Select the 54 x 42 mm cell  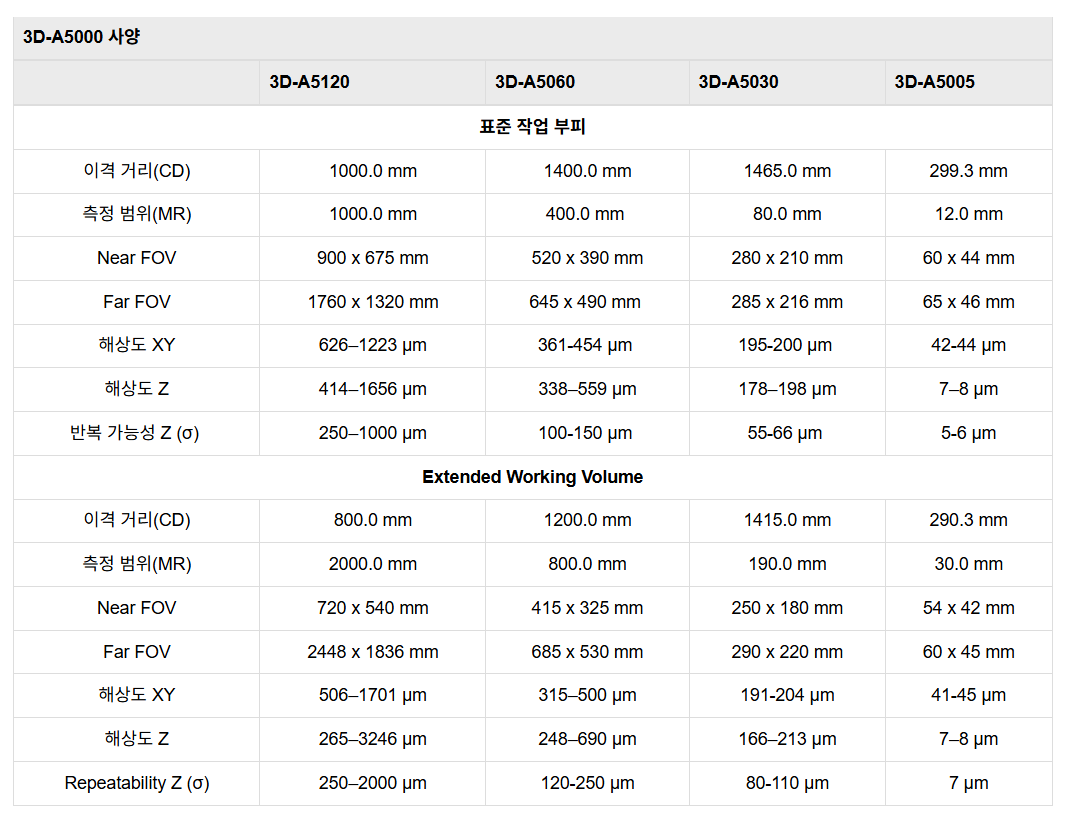coord(968,608)
